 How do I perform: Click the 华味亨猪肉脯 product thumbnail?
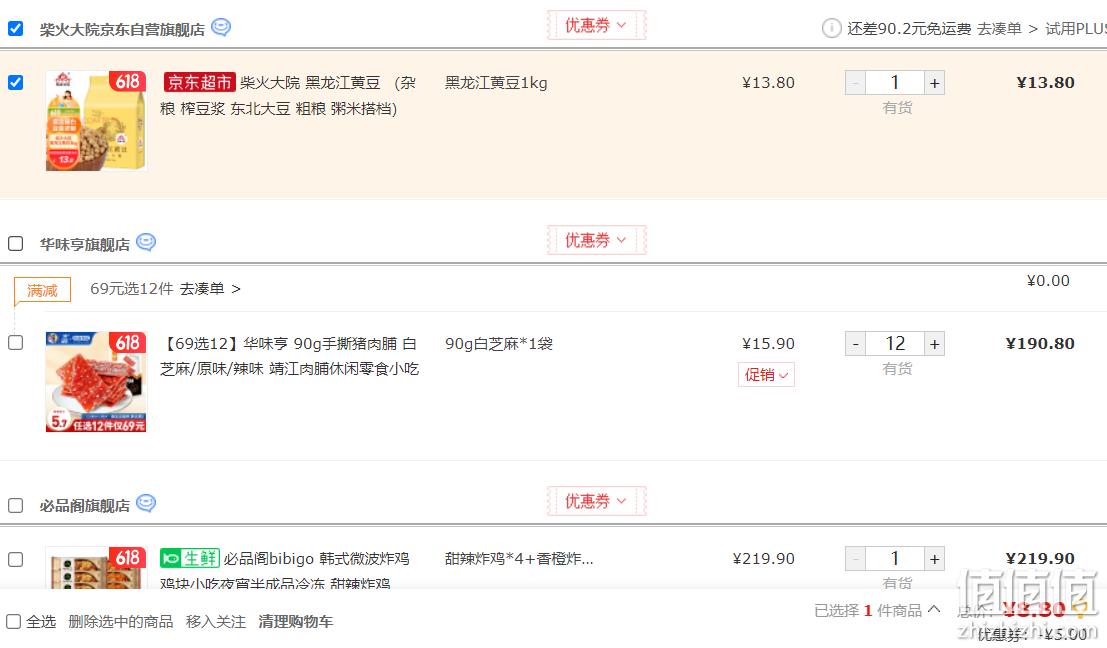[x=96, y=382]
